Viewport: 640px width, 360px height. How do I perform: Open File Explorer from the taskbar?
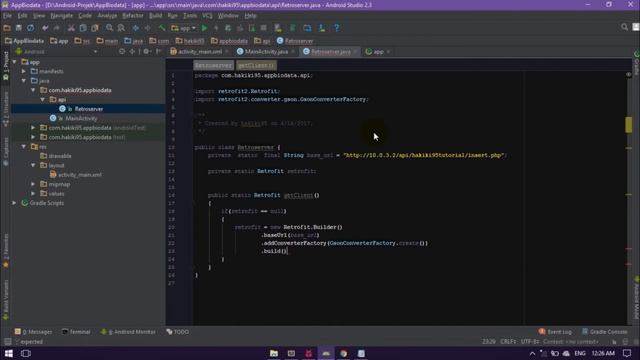[274, 353]
